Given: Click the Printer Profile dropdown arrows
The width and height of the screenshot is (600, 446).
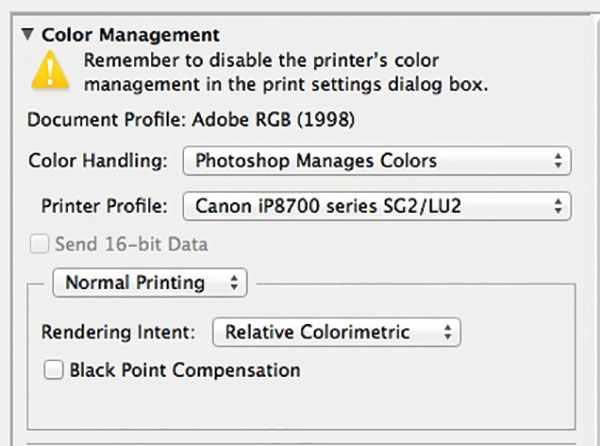Looking at the screenshot, I should (x=558, y=206).
